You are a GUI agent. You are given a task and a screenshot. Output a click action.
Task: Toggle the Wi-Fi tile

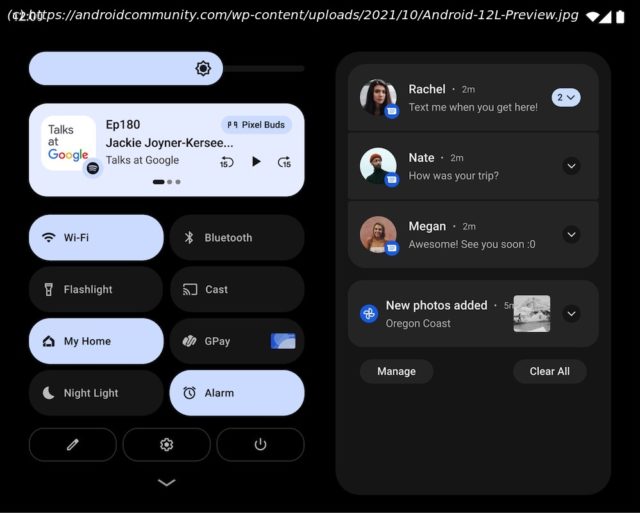tap(96, 238)
